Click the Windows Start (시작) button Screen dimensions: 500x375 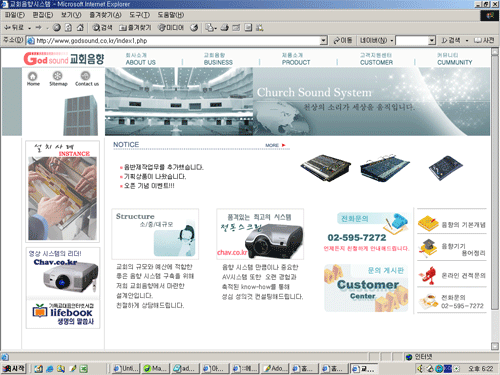[14, 368]
